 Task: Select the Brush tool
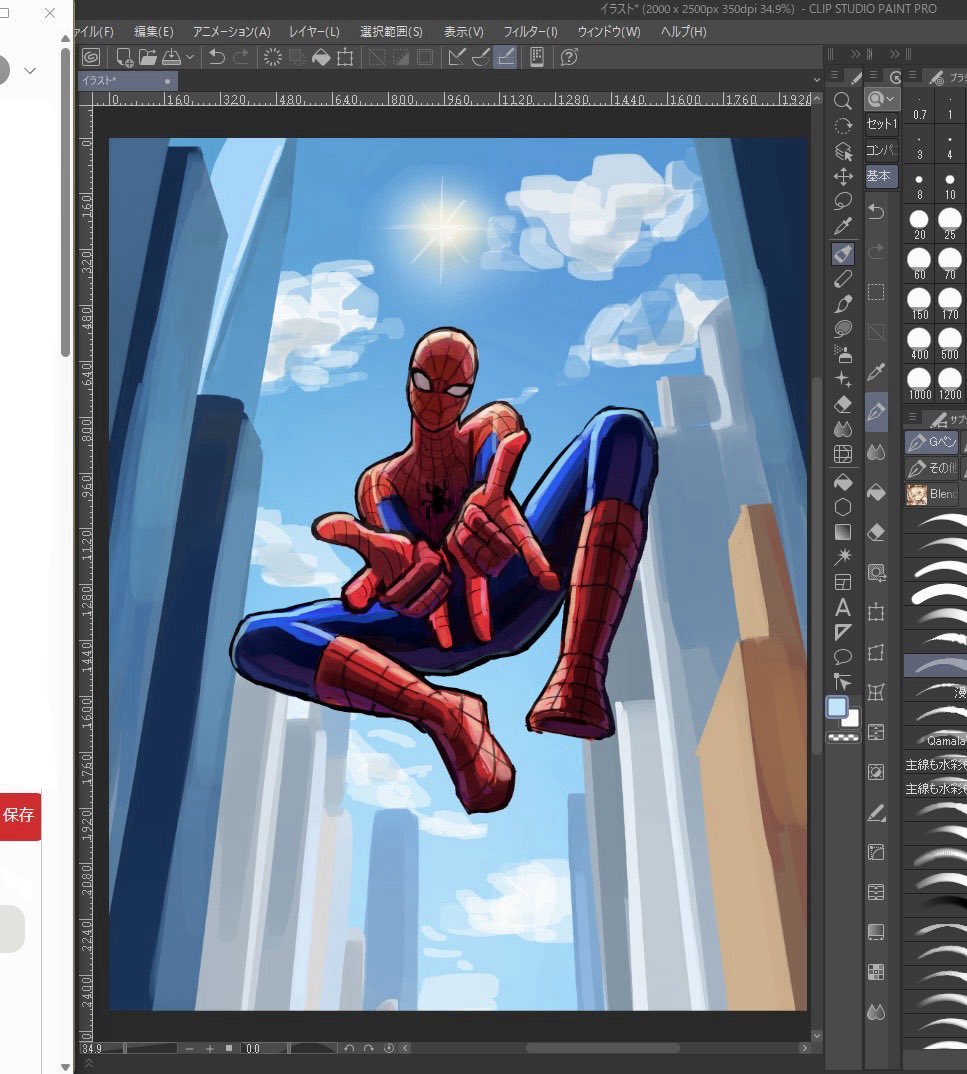click(843, 303)
